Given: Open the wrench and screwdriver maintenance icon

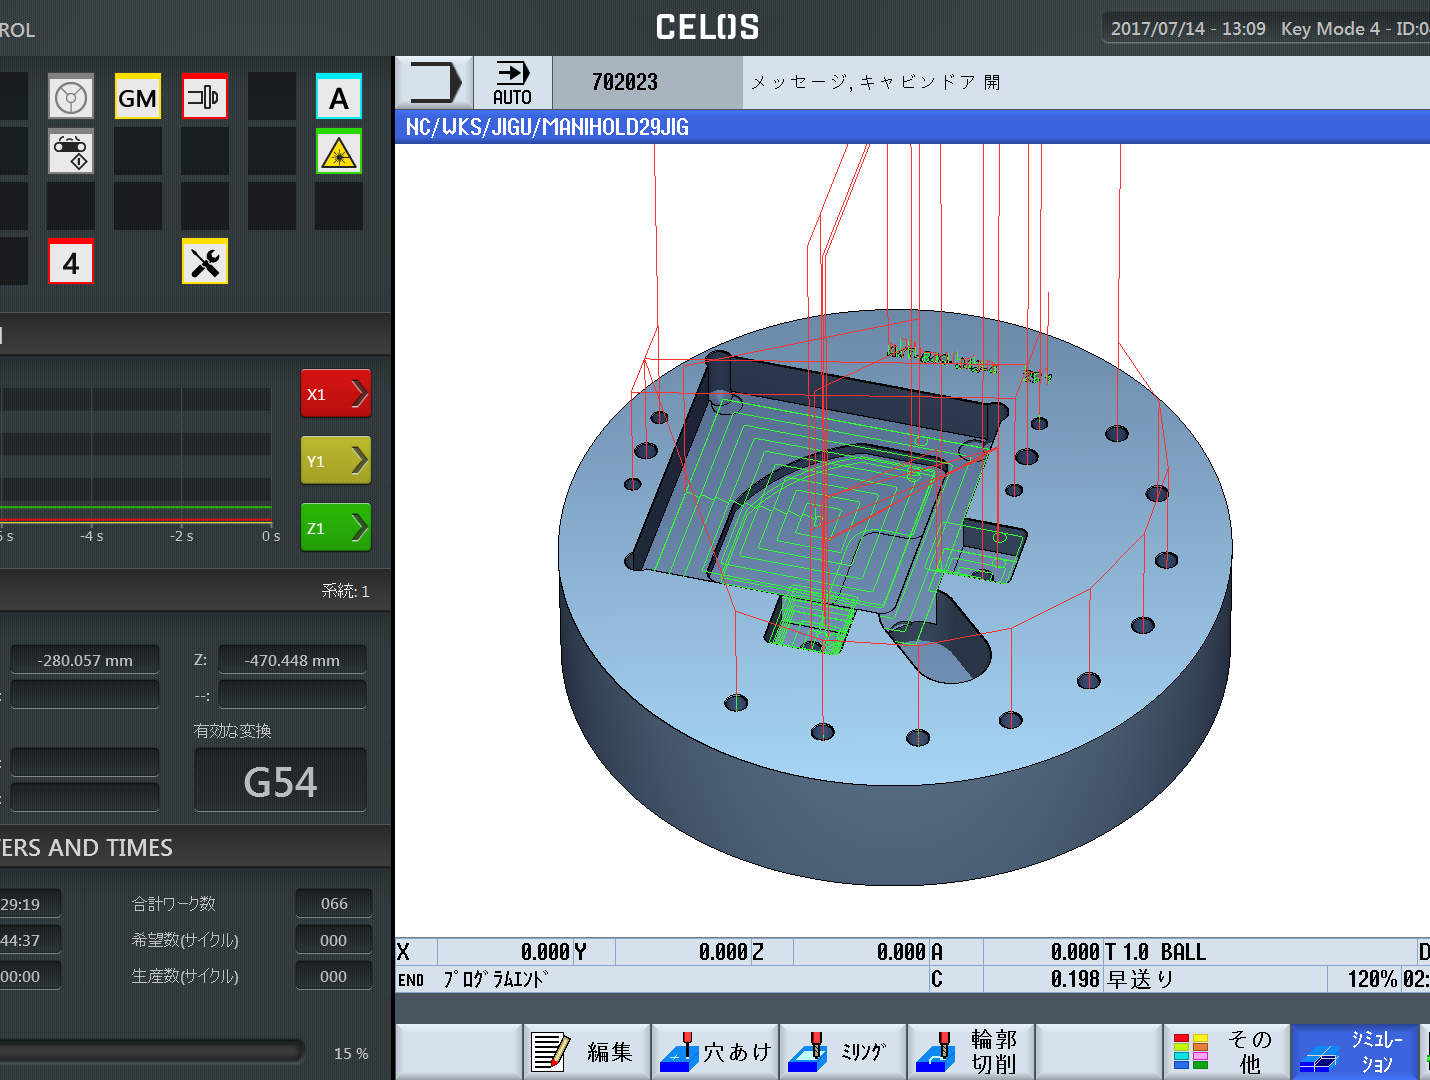Looking at the screenshot, I should click(205, 262).
